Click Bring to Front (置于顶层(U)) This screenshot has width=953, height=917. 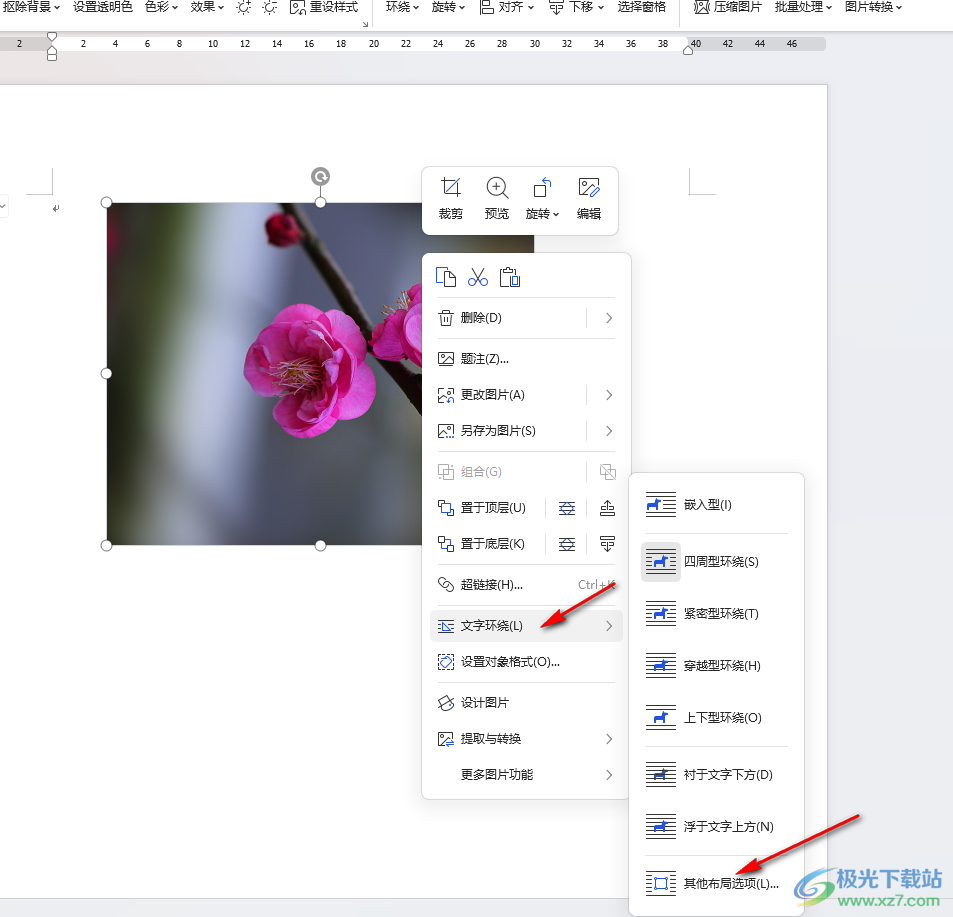(x=482, y=507)
